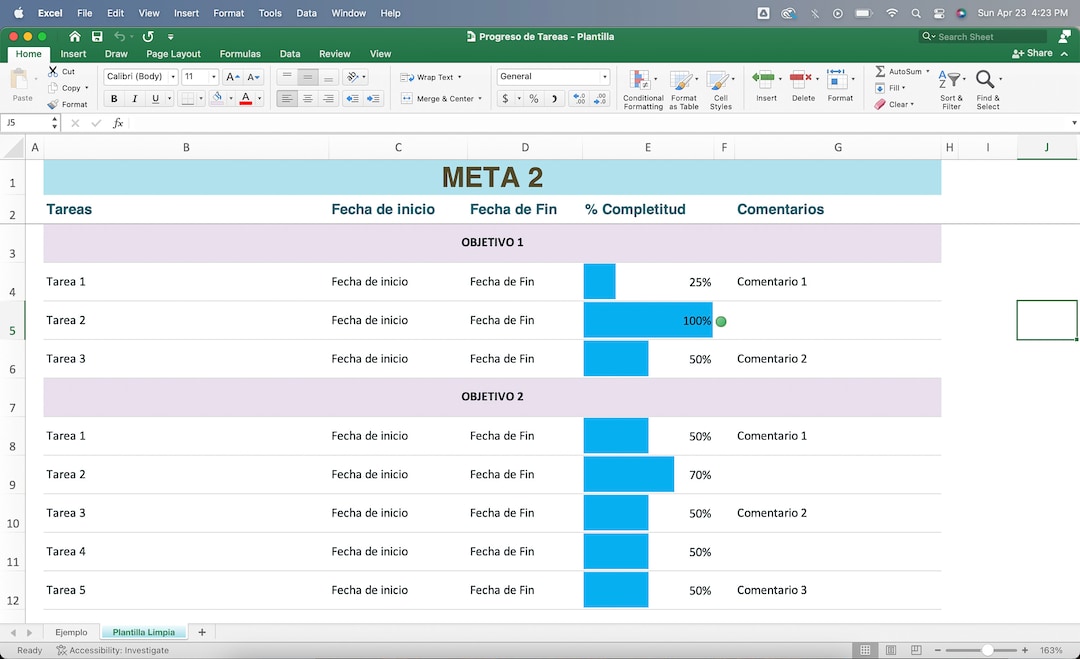Viewport: 1080px width, 659px height.
Task: Open the font color picker
Action: coord(246,99)
